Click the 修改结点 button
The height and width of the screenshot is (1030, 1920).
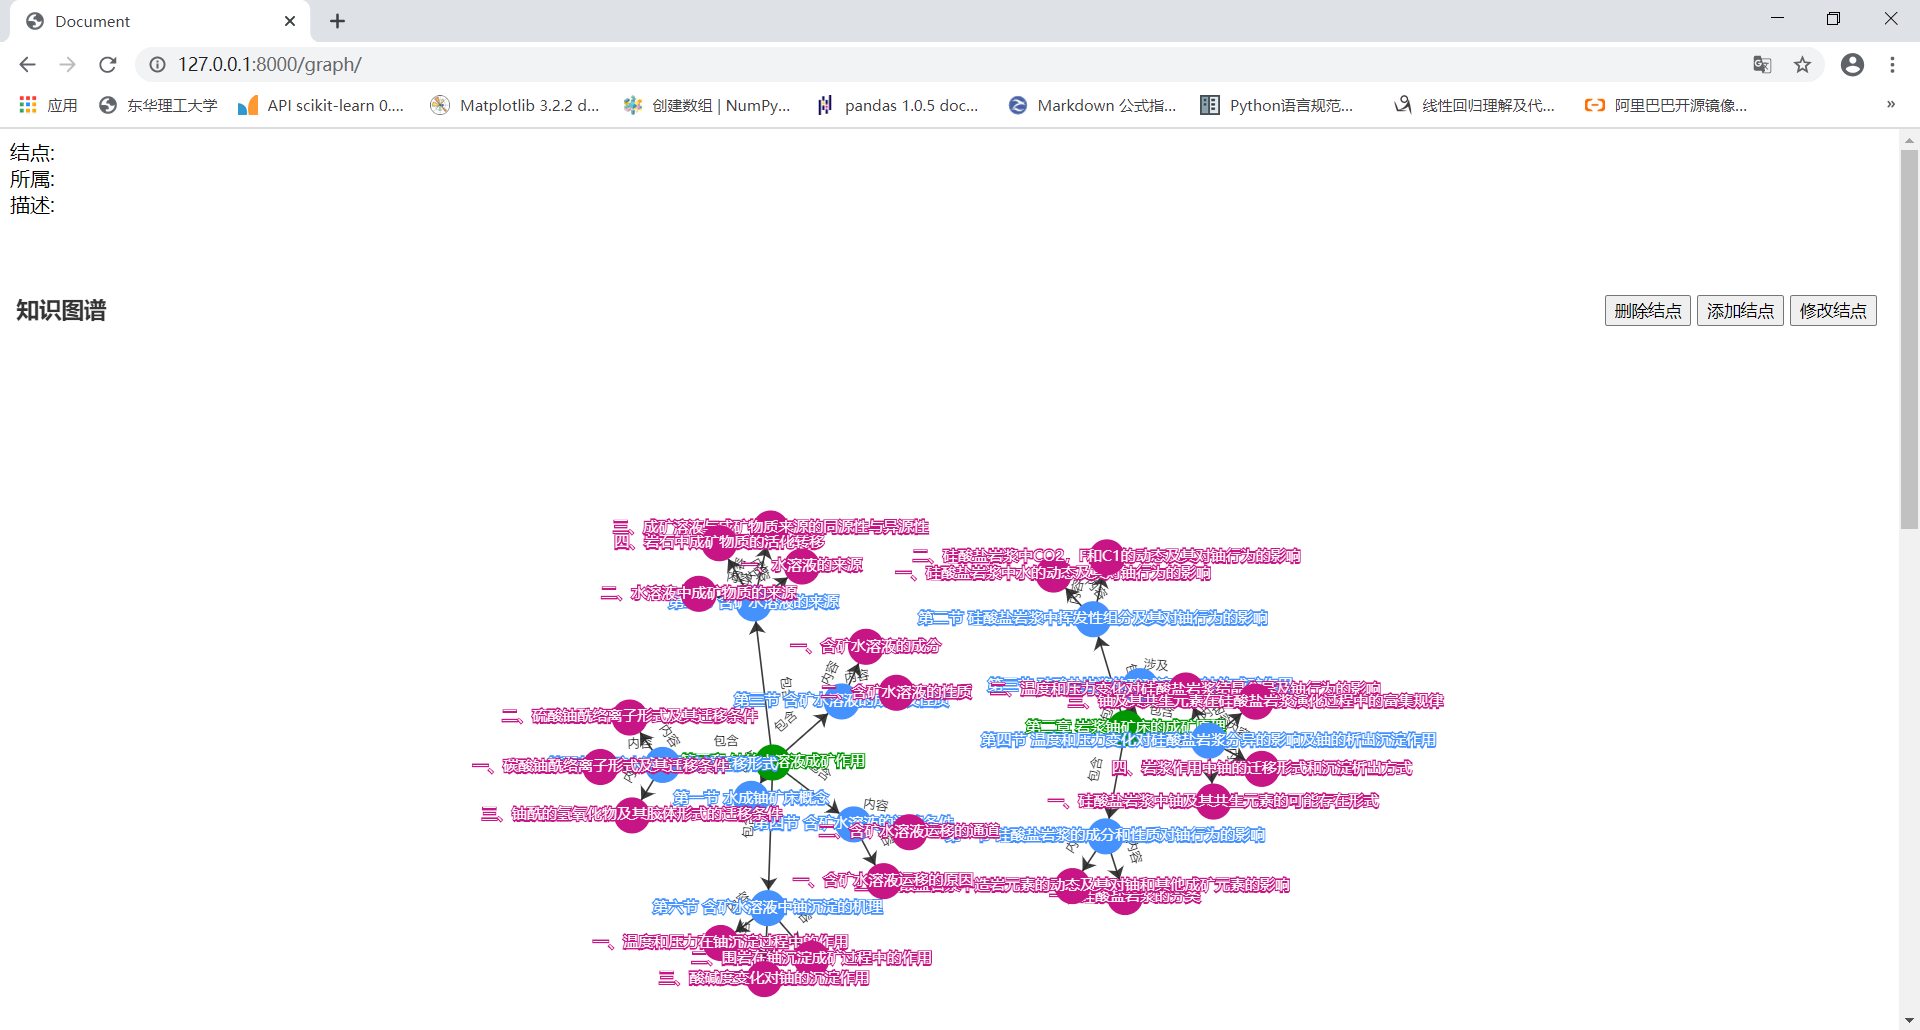pos(1833,310)
